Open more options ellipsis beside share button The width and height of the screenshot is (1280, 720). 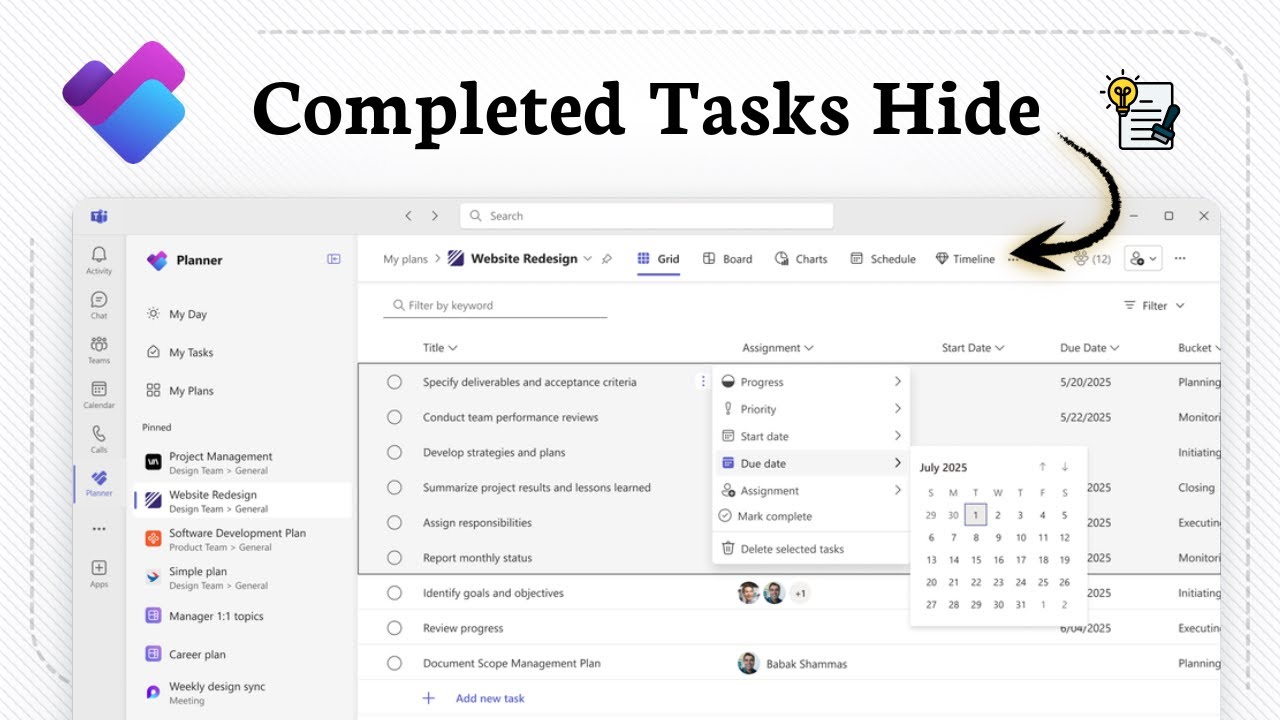click(1180, 259)
